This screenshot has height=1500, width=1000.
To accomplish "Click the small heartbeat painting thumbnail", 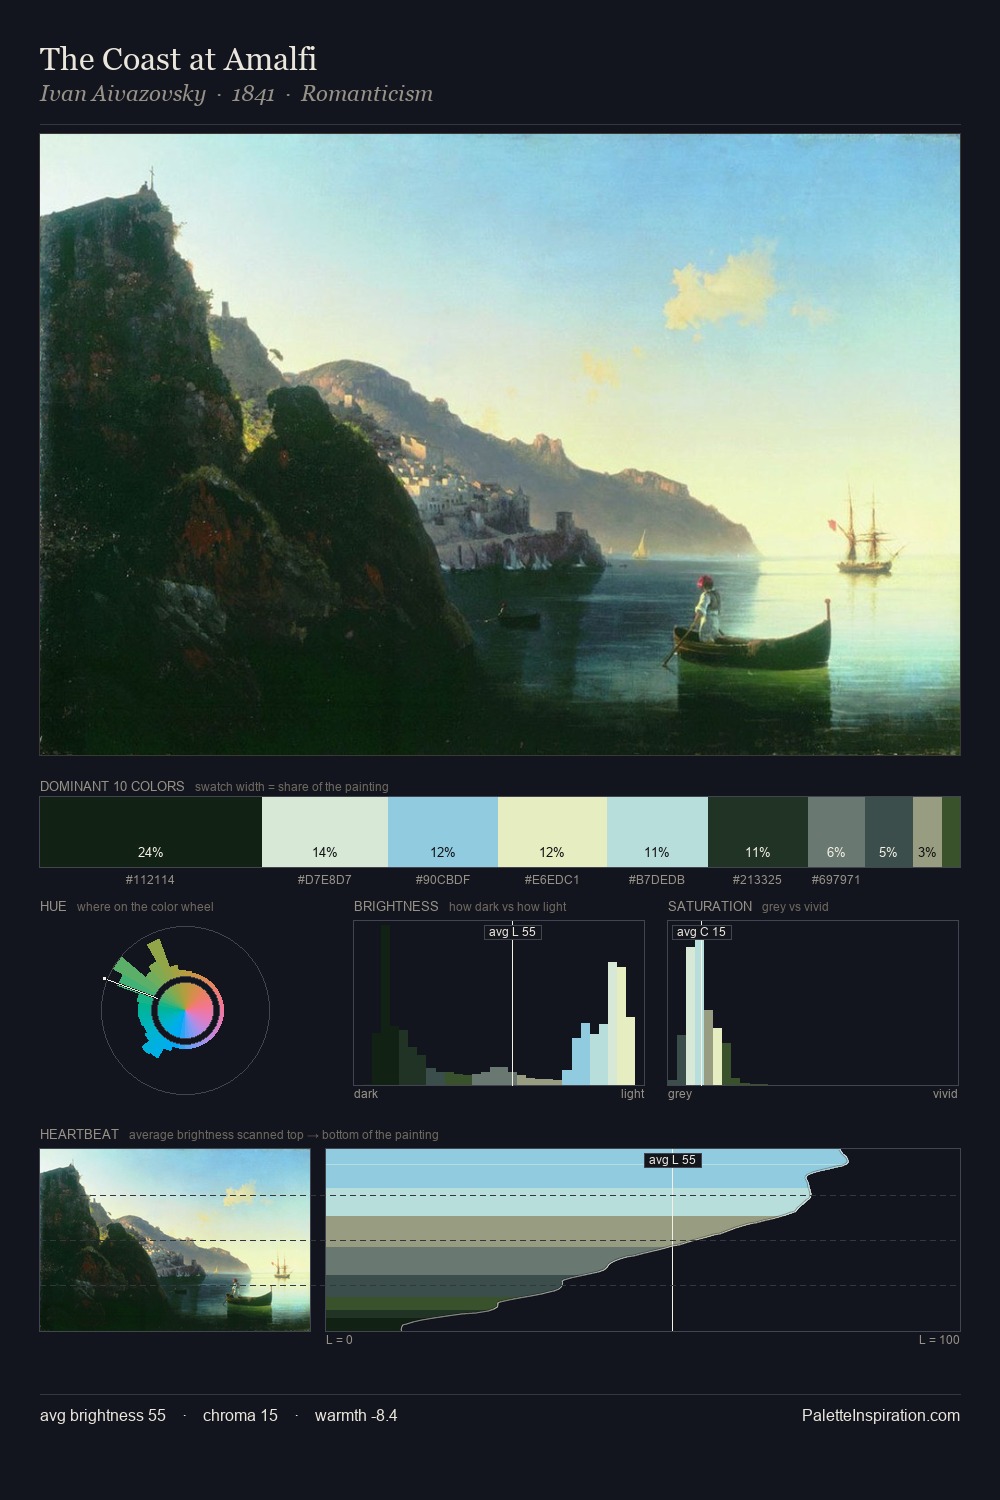I will (x=175, y=1240).
